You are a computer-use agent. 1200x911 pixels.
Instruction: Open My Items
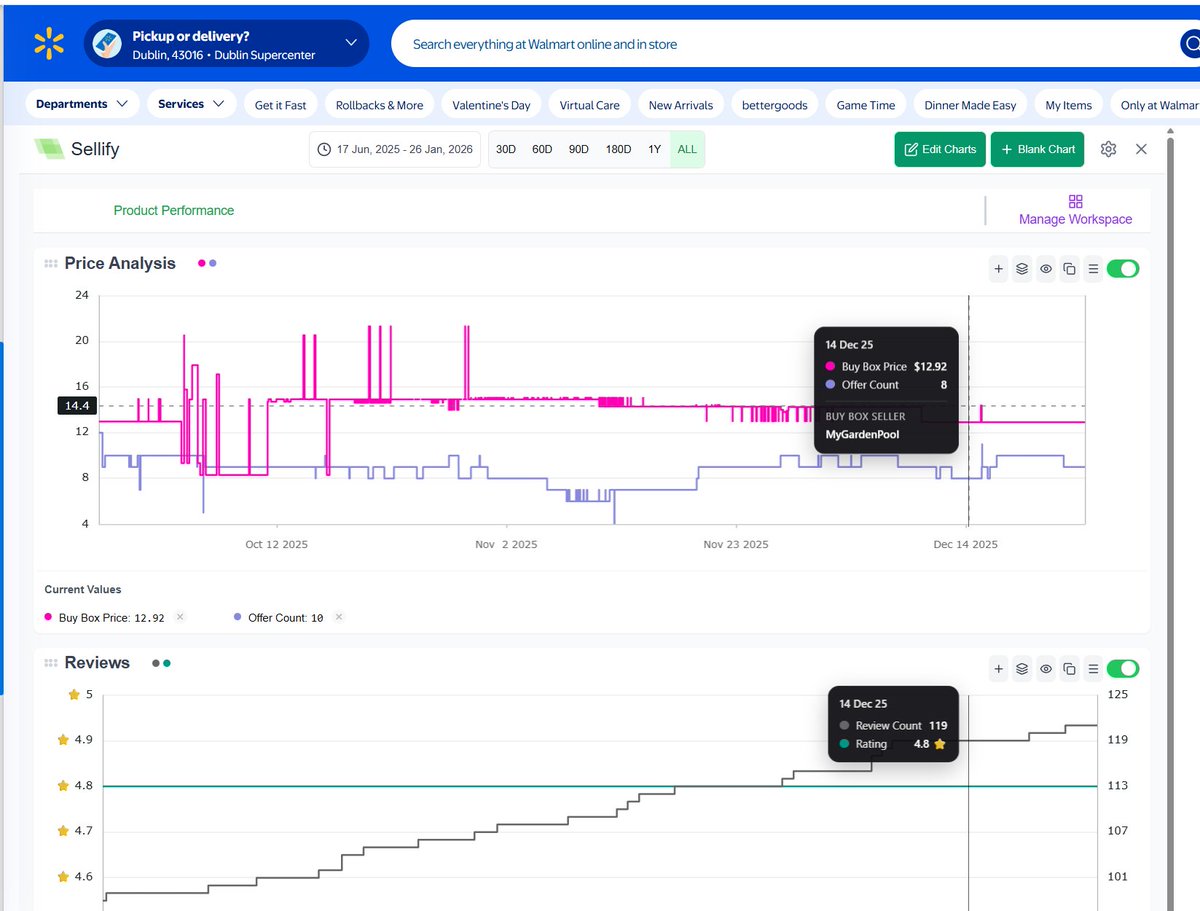[1069, 105]
